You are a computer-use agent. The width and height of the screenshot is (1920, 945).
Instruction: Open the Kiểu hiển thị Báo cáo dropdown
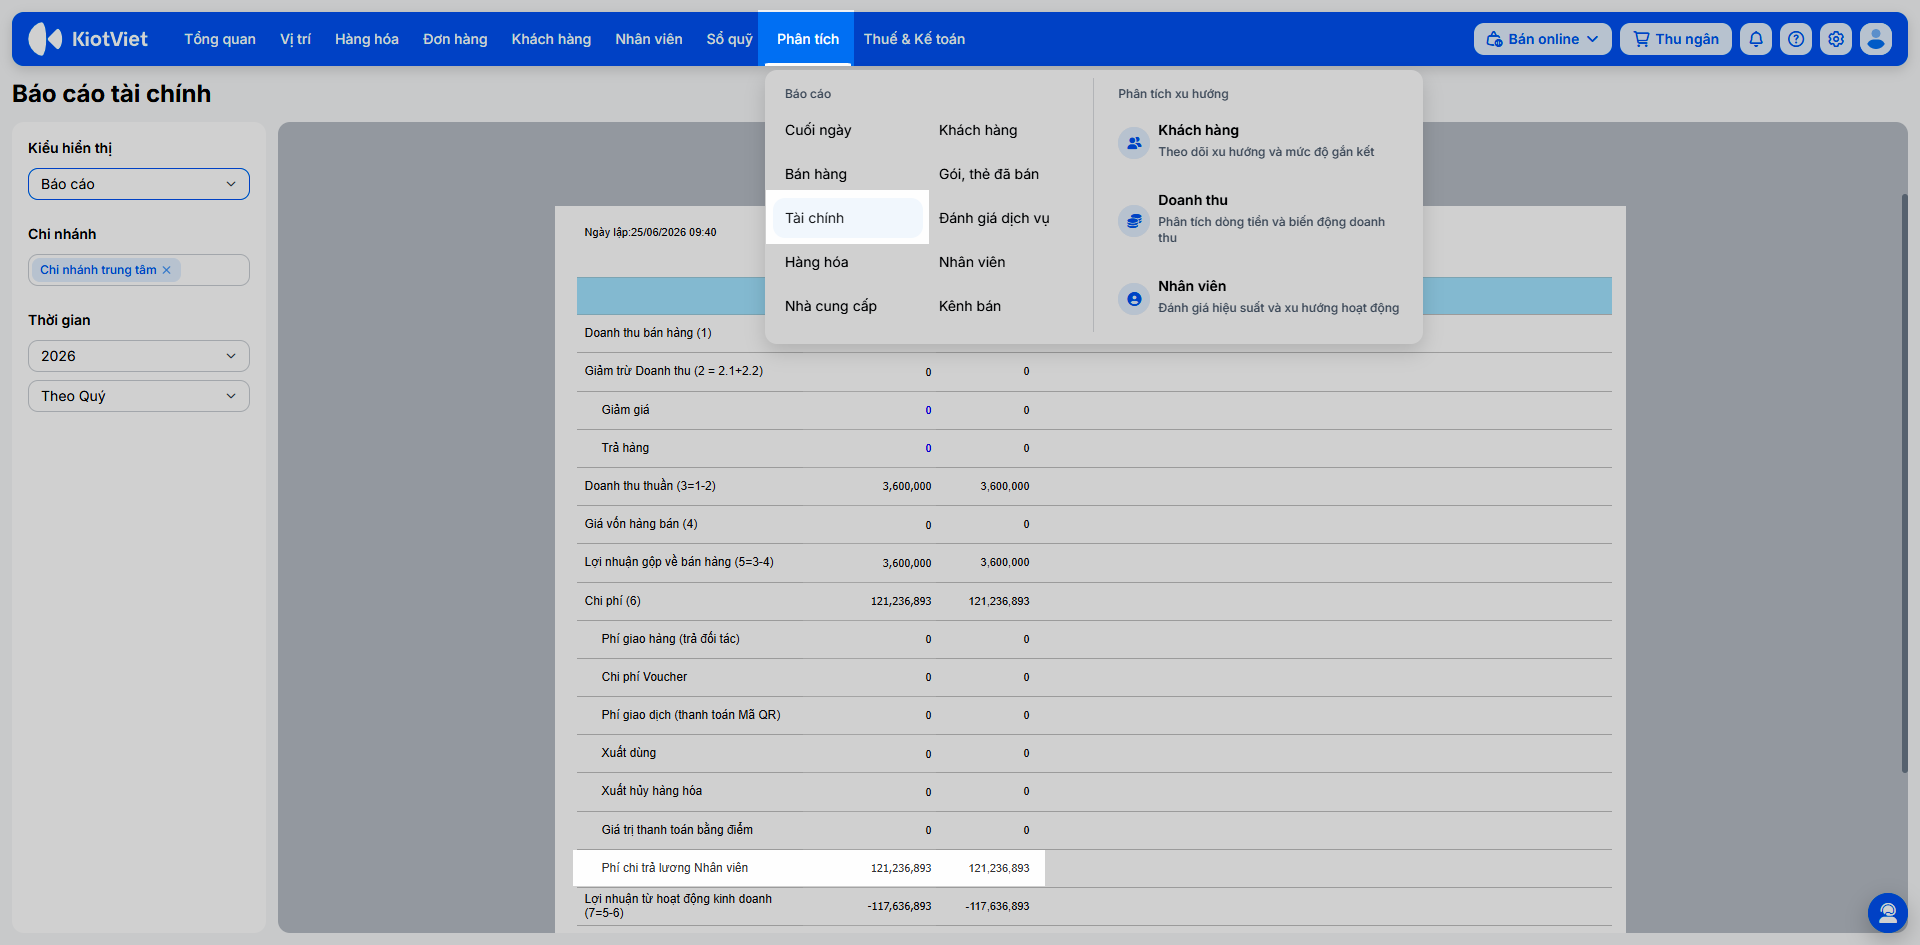[x=139, y=184]
